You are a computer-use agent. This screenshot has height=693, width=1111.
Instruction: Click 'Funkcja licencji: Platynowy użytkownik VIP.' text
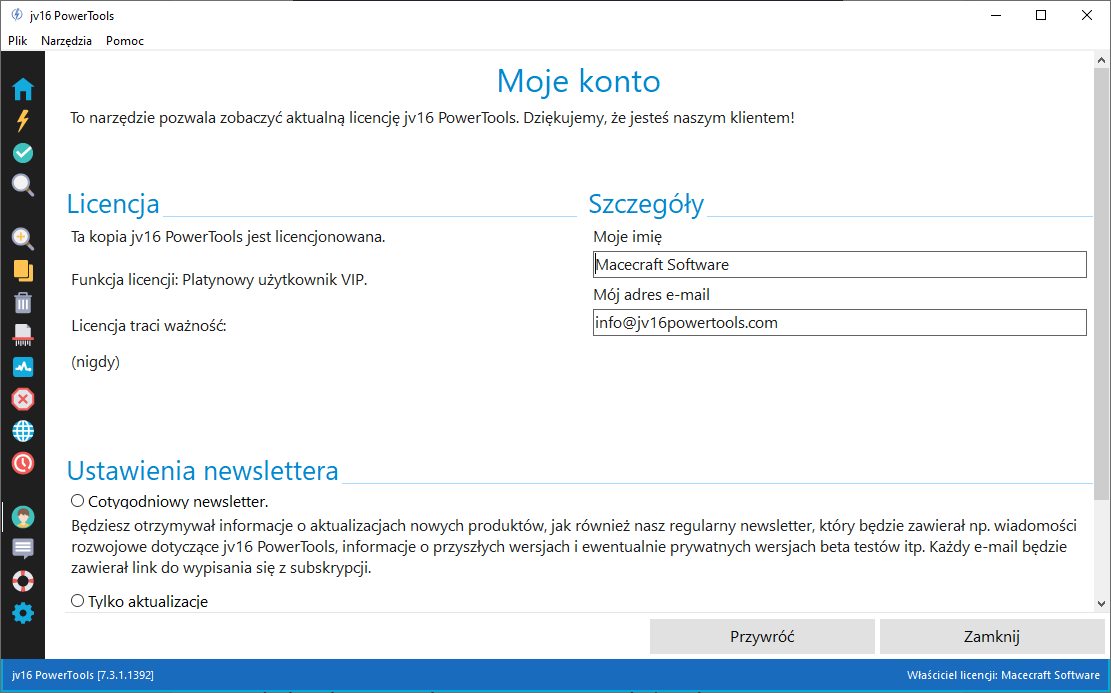(219, 280)
